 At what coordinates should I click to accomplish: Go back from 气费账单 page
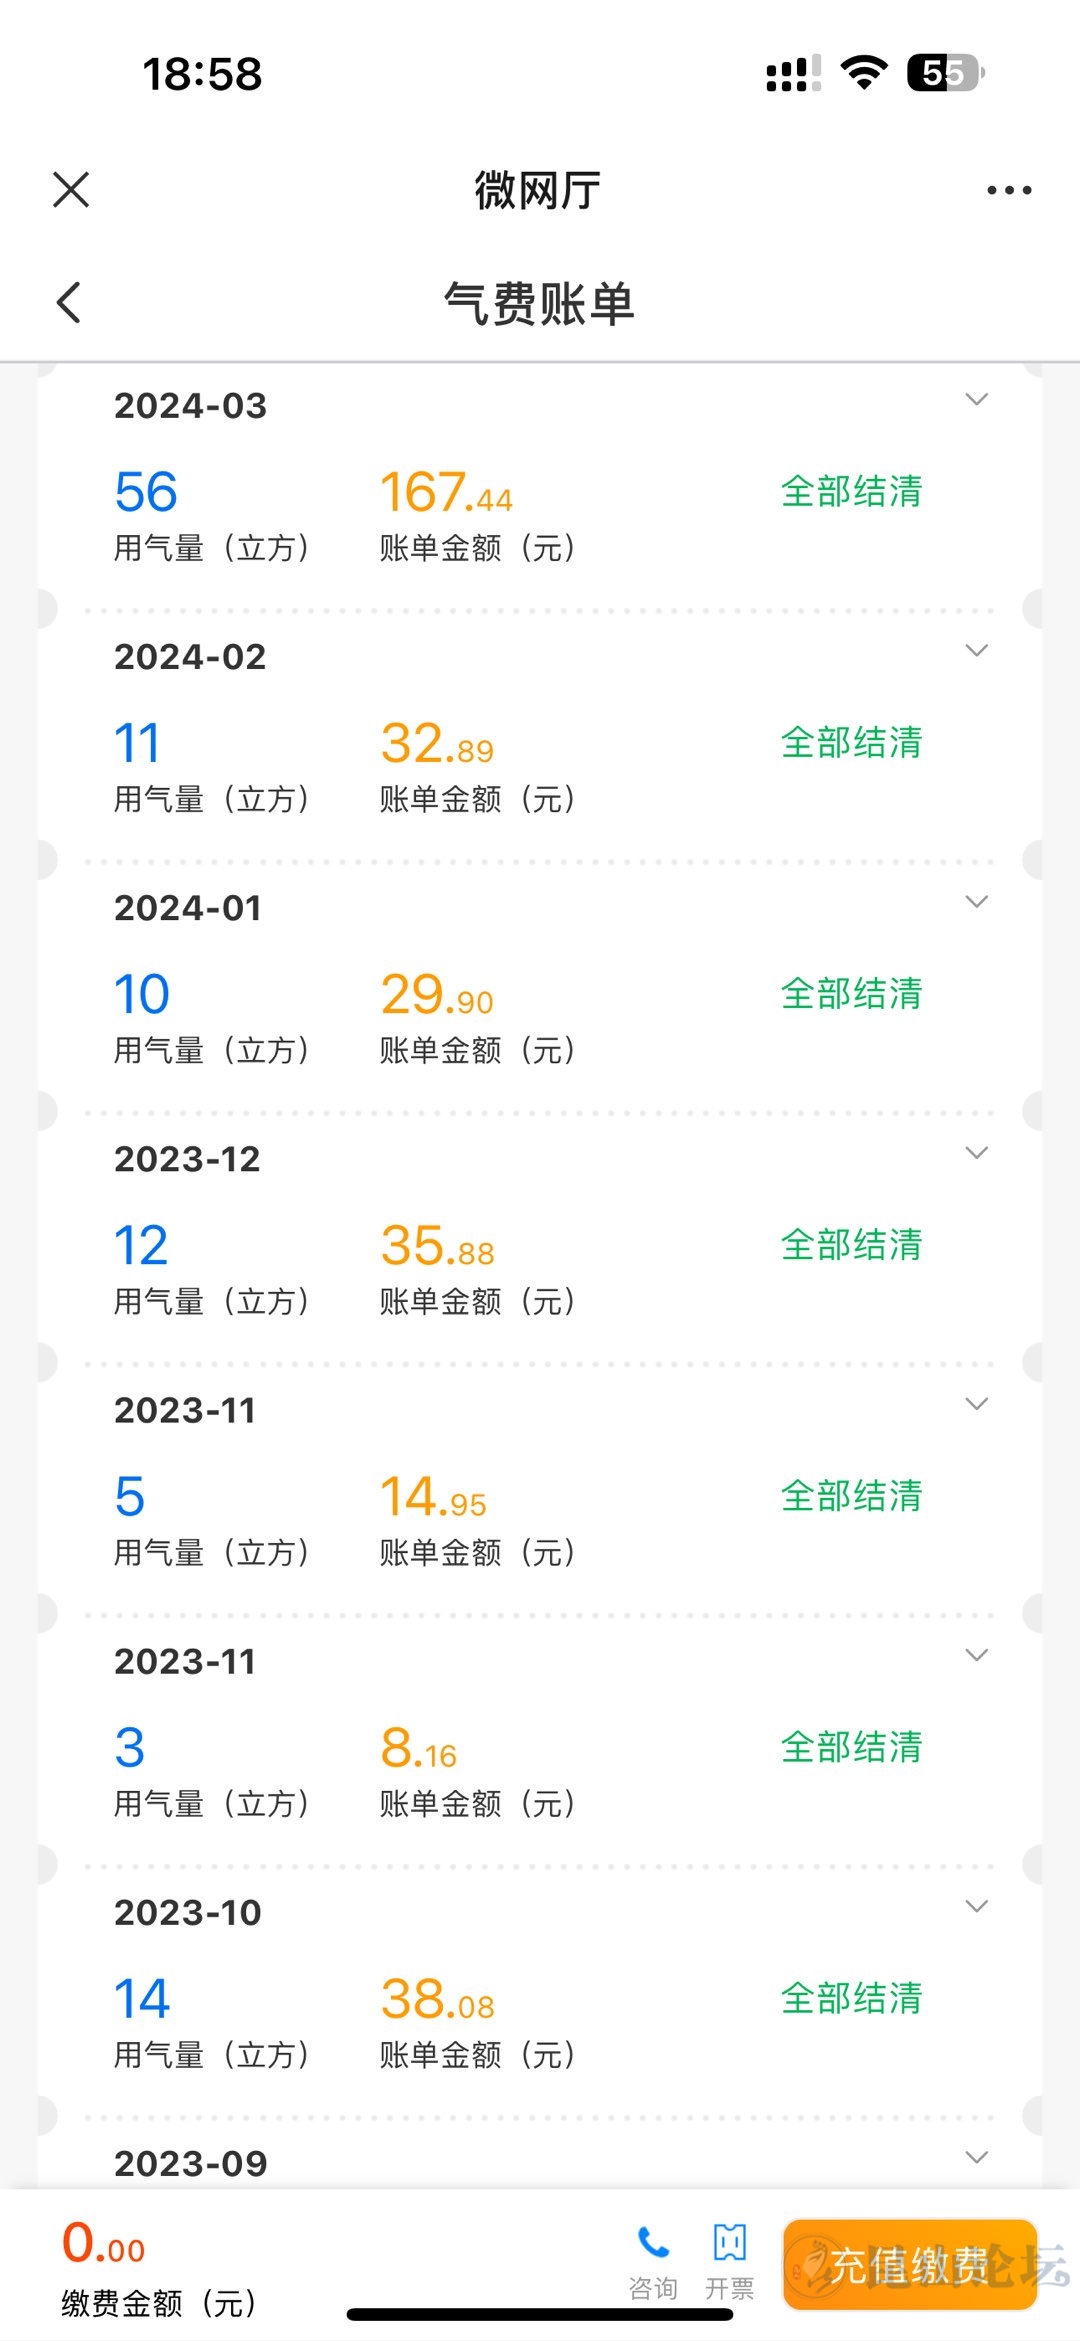tap(68, 302)
